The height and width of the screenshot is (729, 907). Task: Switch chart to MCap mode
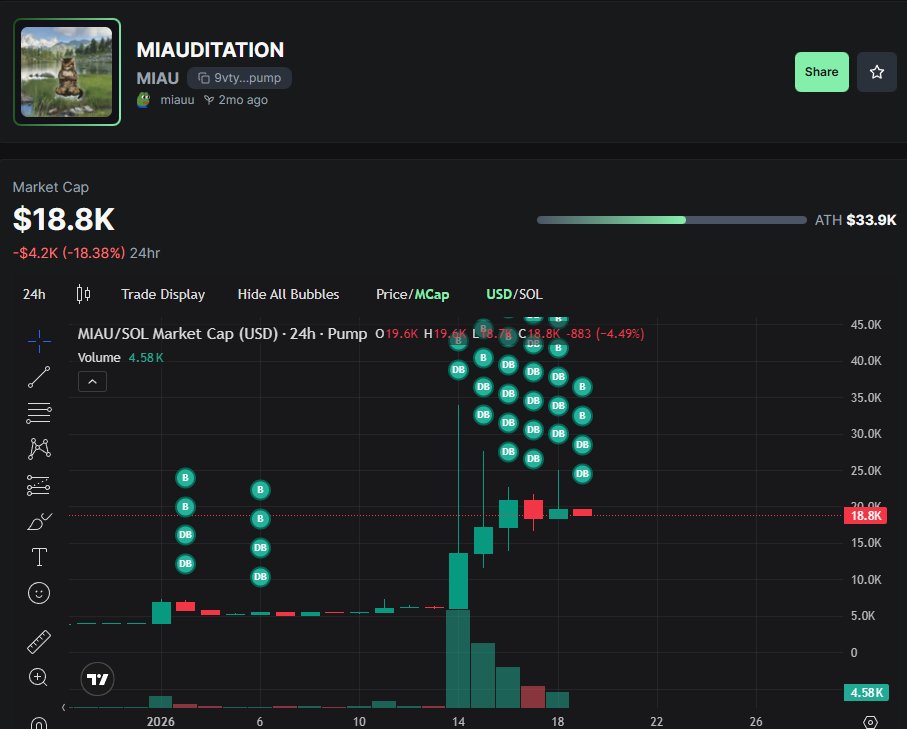(432, 294)
